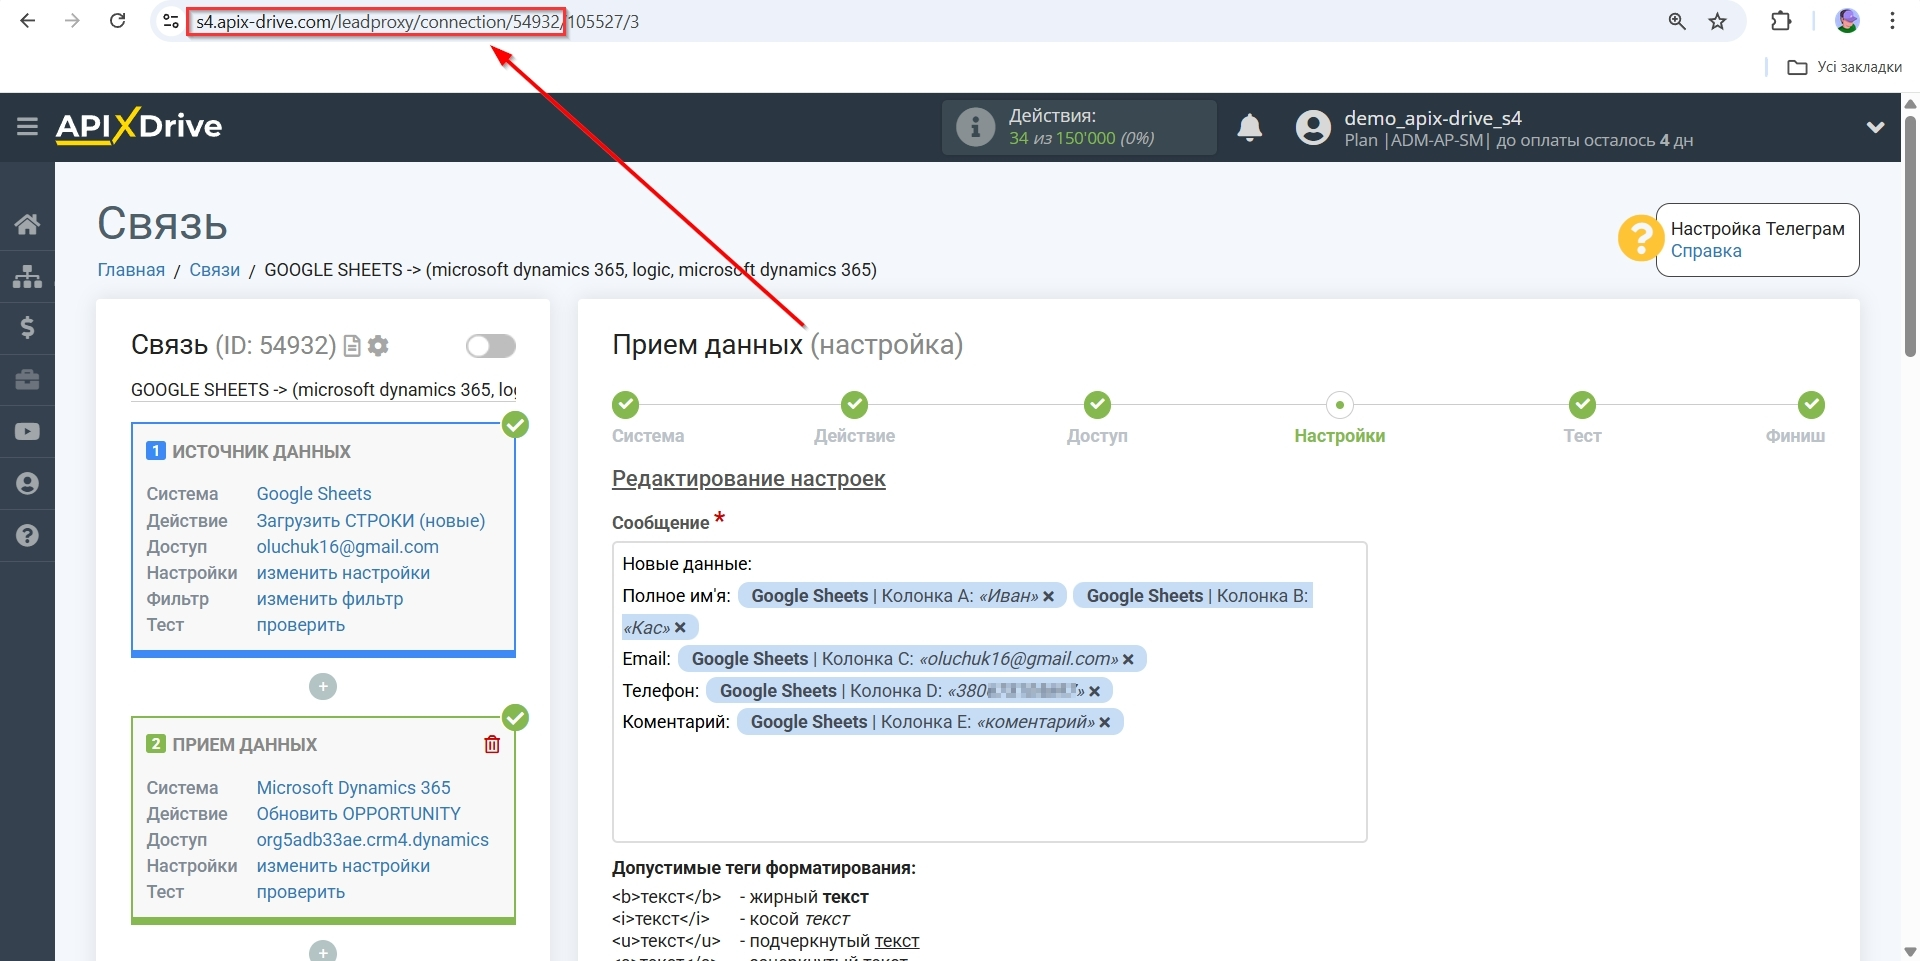The height and width of the screenshot is (961, 1920).
Task: Go to Тест step
Action: pos(1582,405)
